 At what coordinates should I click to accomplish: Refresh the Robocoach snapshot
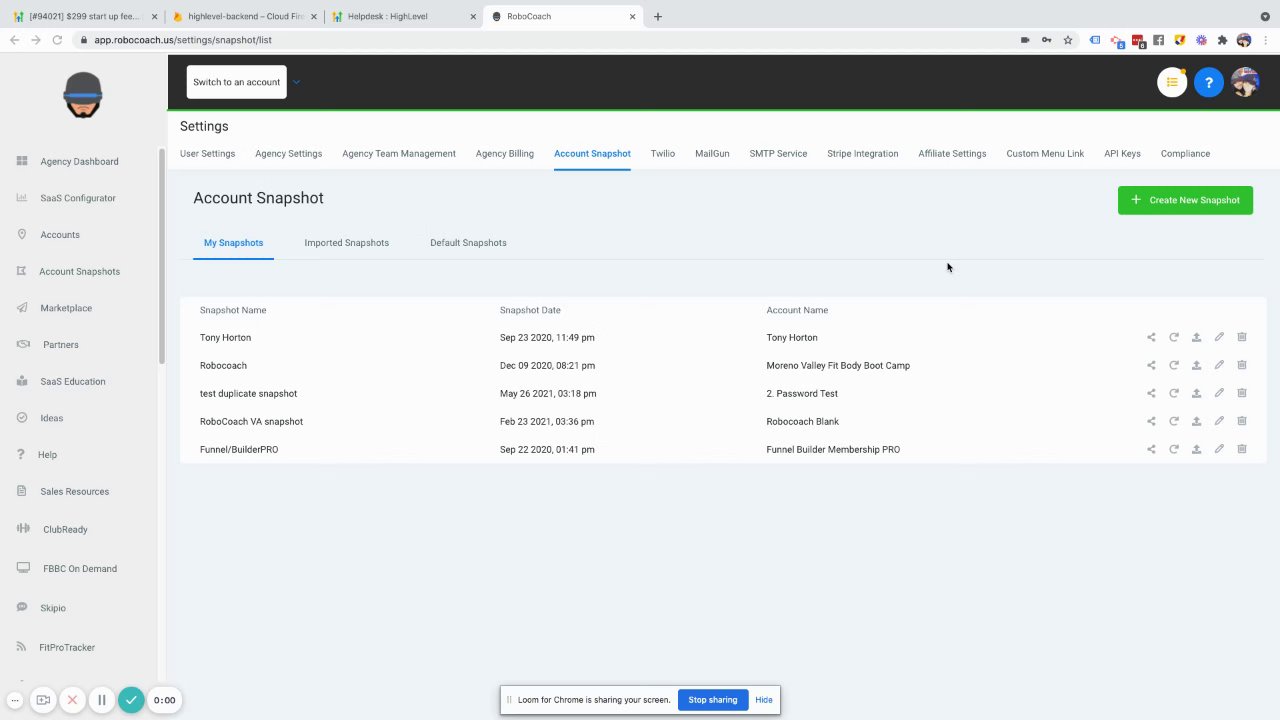coord(1174,365)
